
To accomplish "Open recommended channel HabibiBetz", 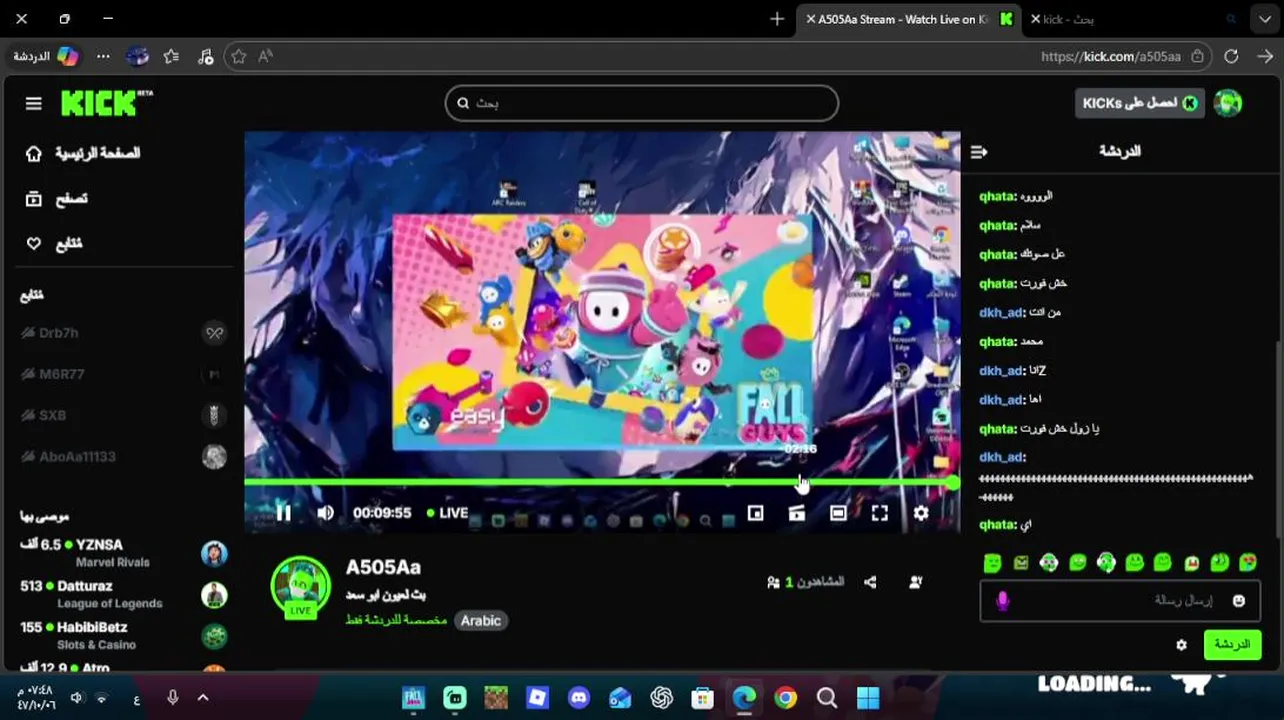I will 123,635.
